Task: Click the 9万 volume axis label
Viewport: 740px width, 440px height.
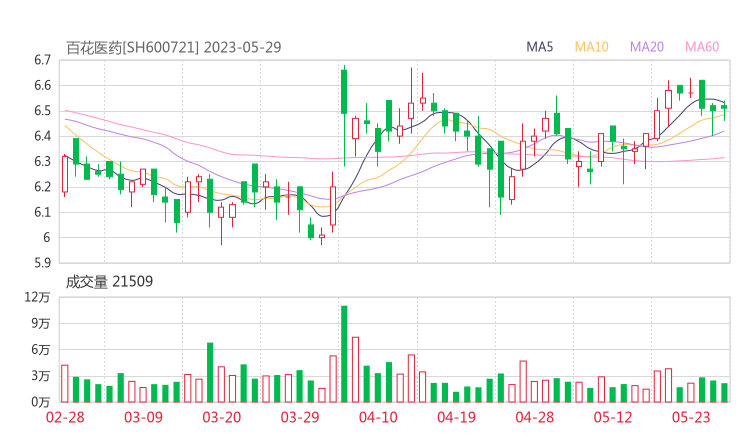Action: (x=41, y=323)
